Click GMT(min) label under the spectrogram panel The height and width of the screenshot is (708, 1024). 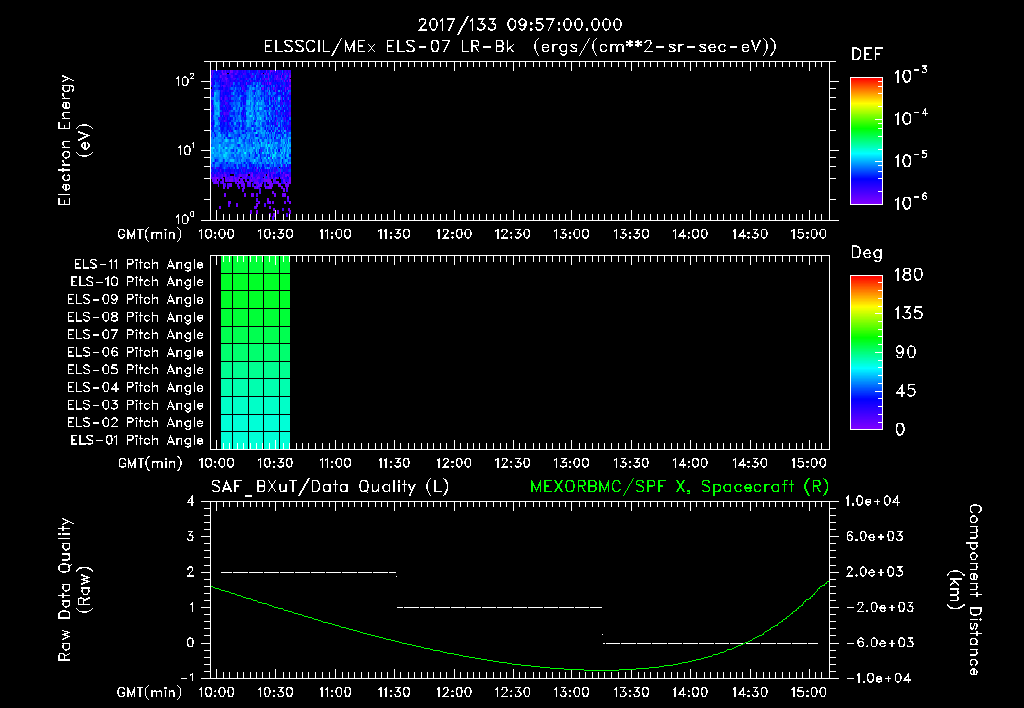pos(149,234)
